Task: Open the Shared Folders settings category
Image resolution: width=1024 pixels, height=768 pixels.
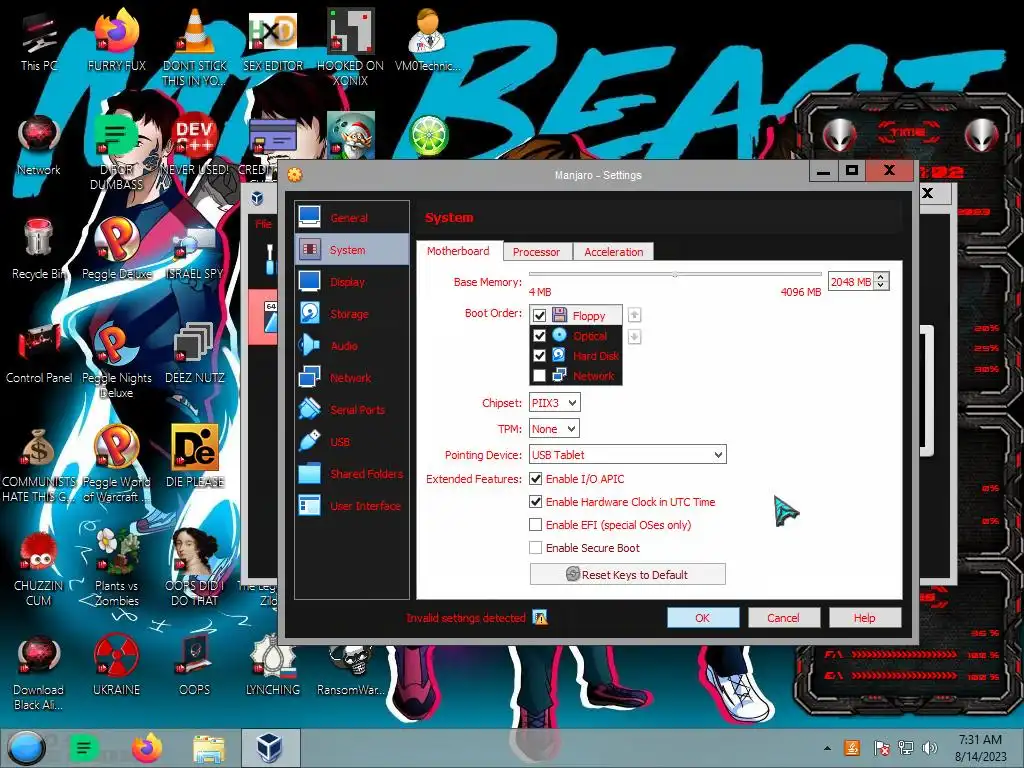Action: tap(352, 474)
